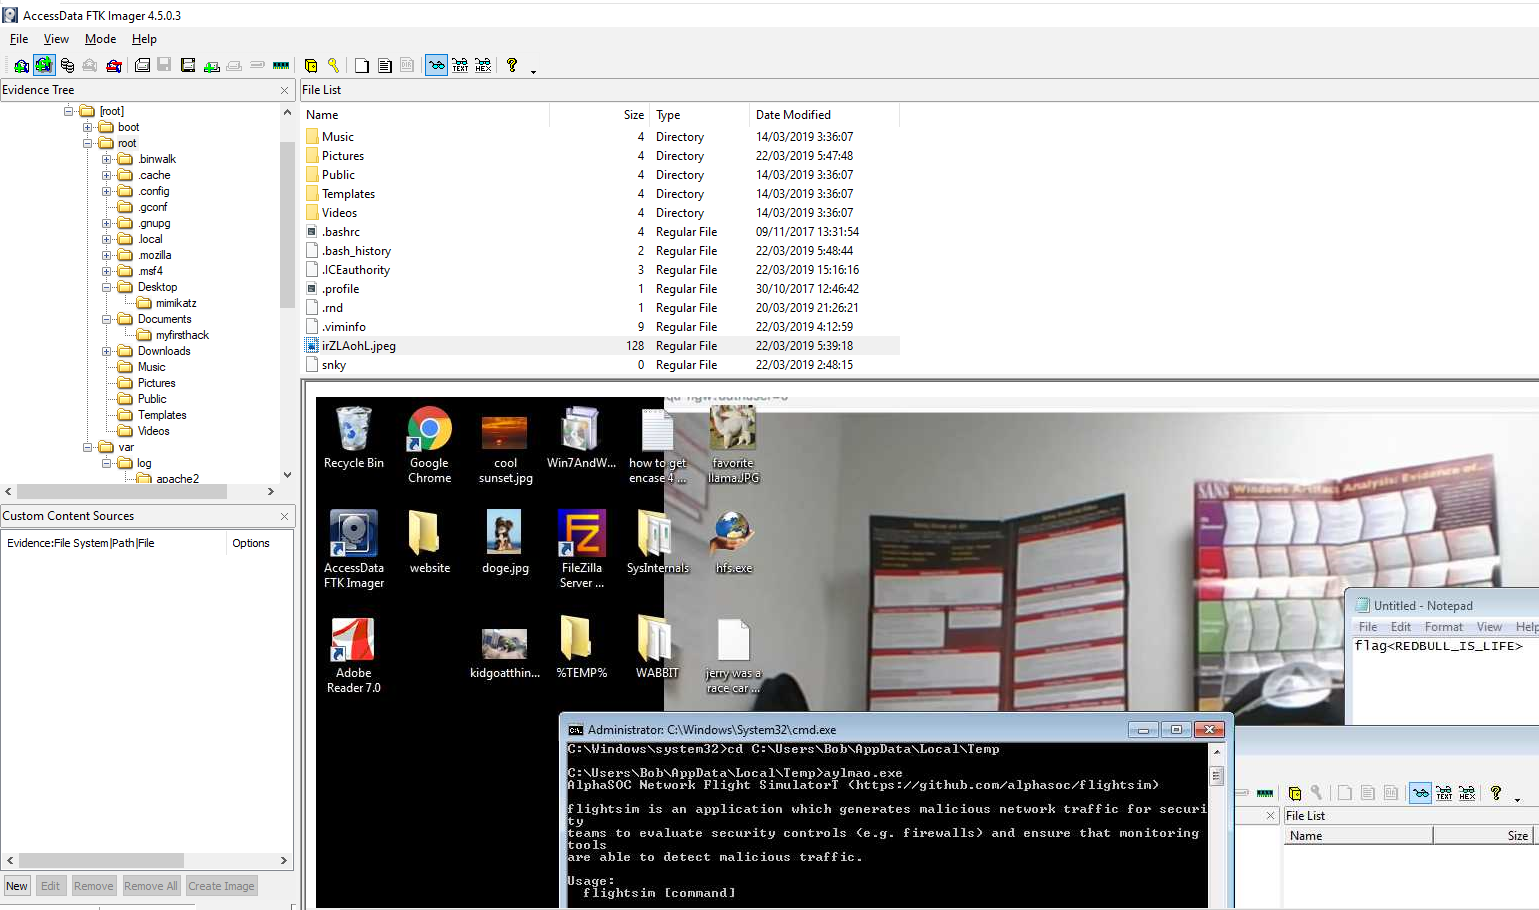Screen dimensions: 1539x910
Task: Collapse the Desktop folder node
Action: pos(106,287)
